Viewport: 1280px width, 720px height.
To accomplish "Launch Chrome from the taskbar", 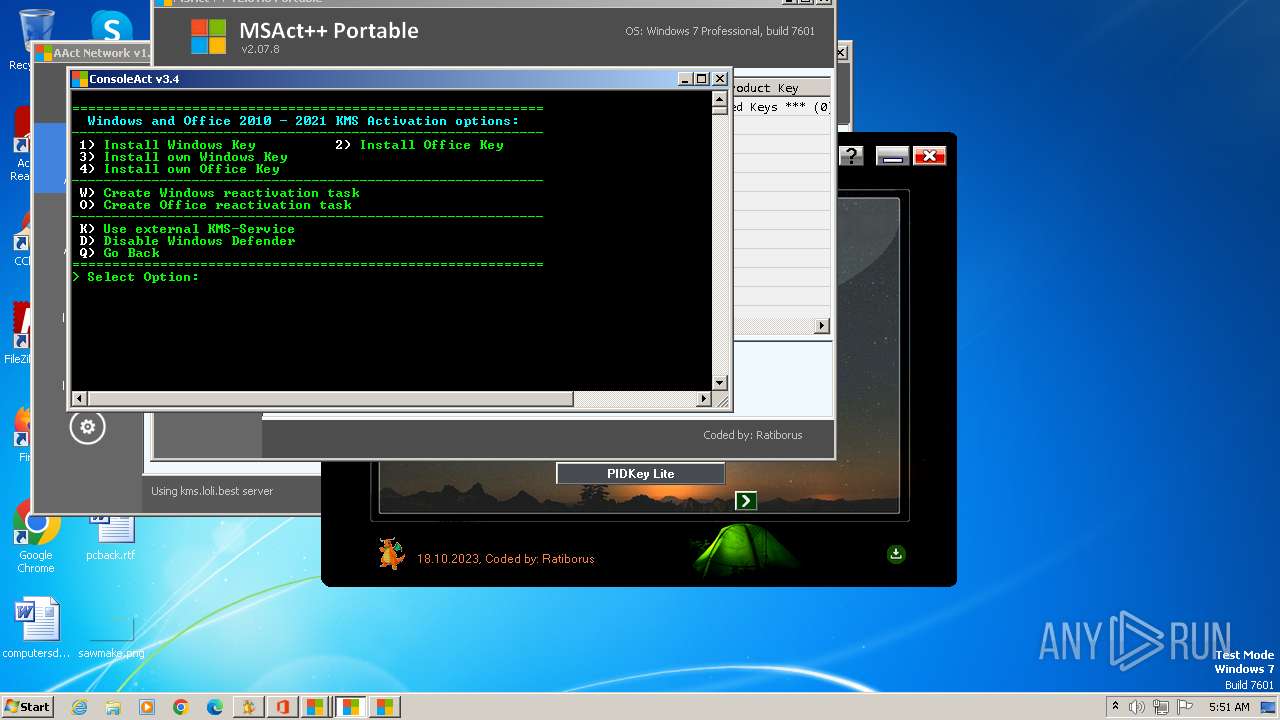I will [181, 707].
